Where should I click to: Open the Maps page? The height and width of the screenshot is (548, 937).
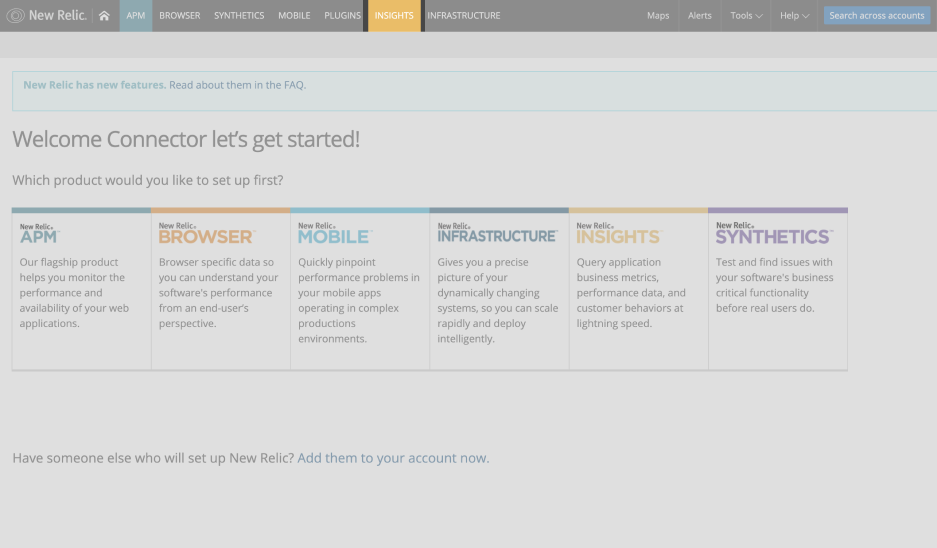click(658, 16)
